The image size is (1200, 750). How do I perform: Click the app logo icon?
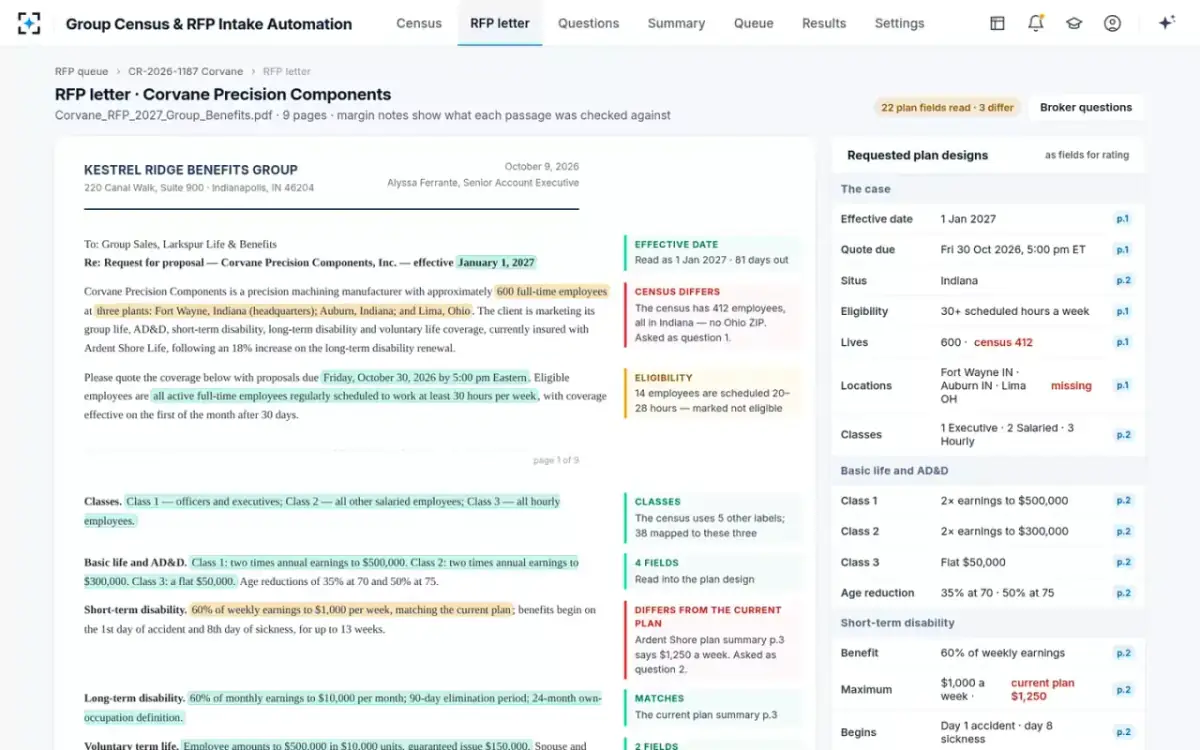(x=29, y=23)
